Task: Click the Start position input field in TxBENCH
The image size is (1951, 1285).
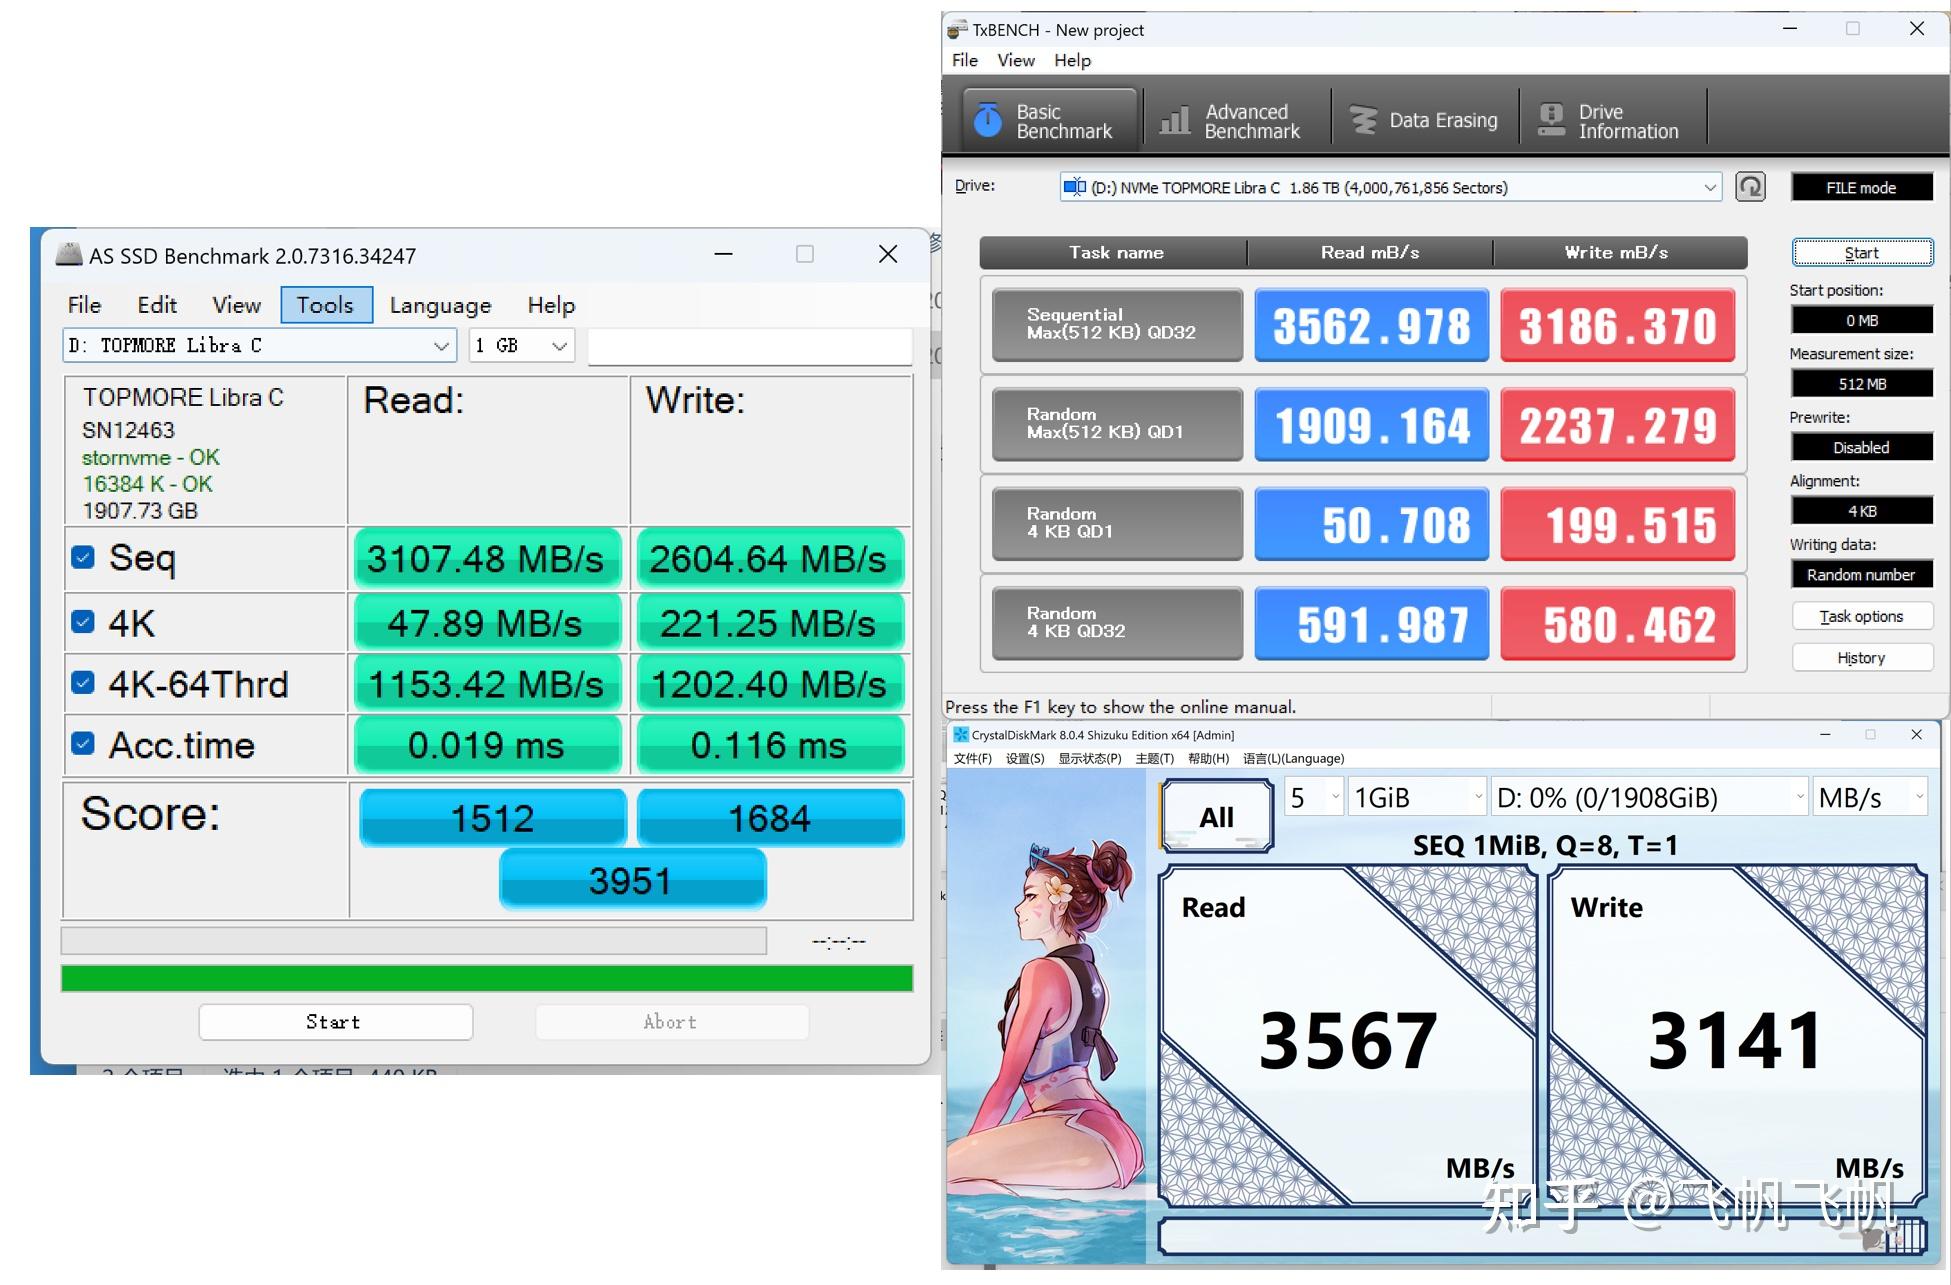Action: 1858,318
